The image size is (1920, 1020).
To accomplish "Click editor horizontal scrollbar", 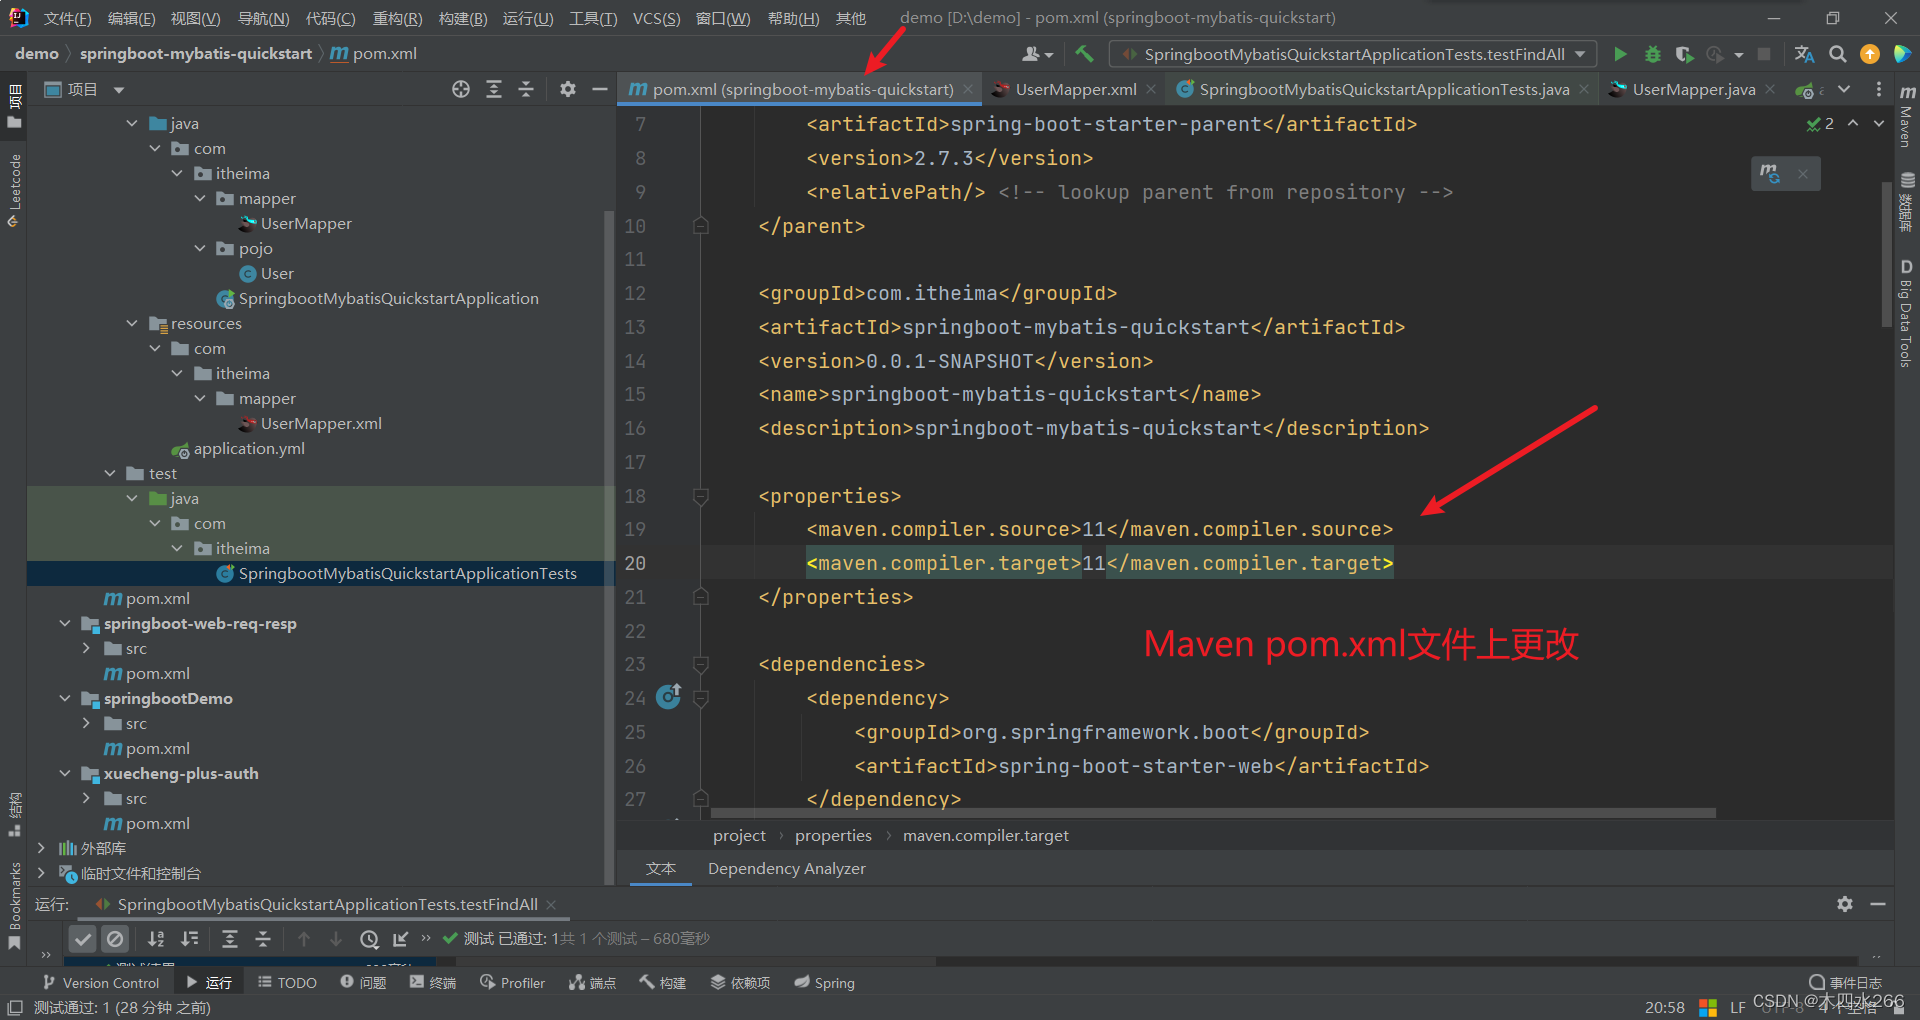I will click(x=1213, y=813).
